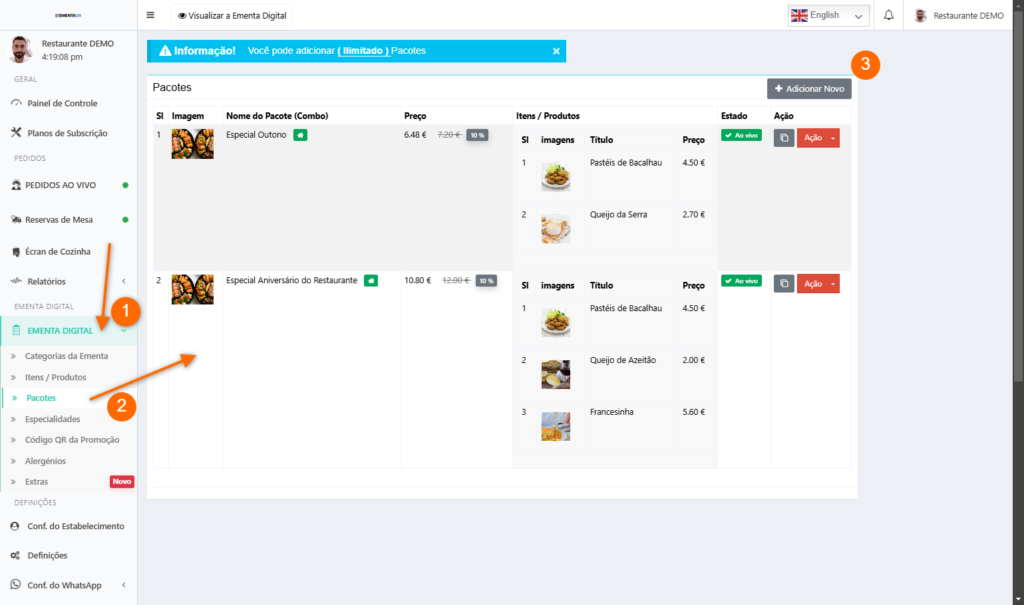Toggle Ao vivo status for Especial Aniversário
The image size is (1024, 605).
pyautogui.click(x=741, y=281)
